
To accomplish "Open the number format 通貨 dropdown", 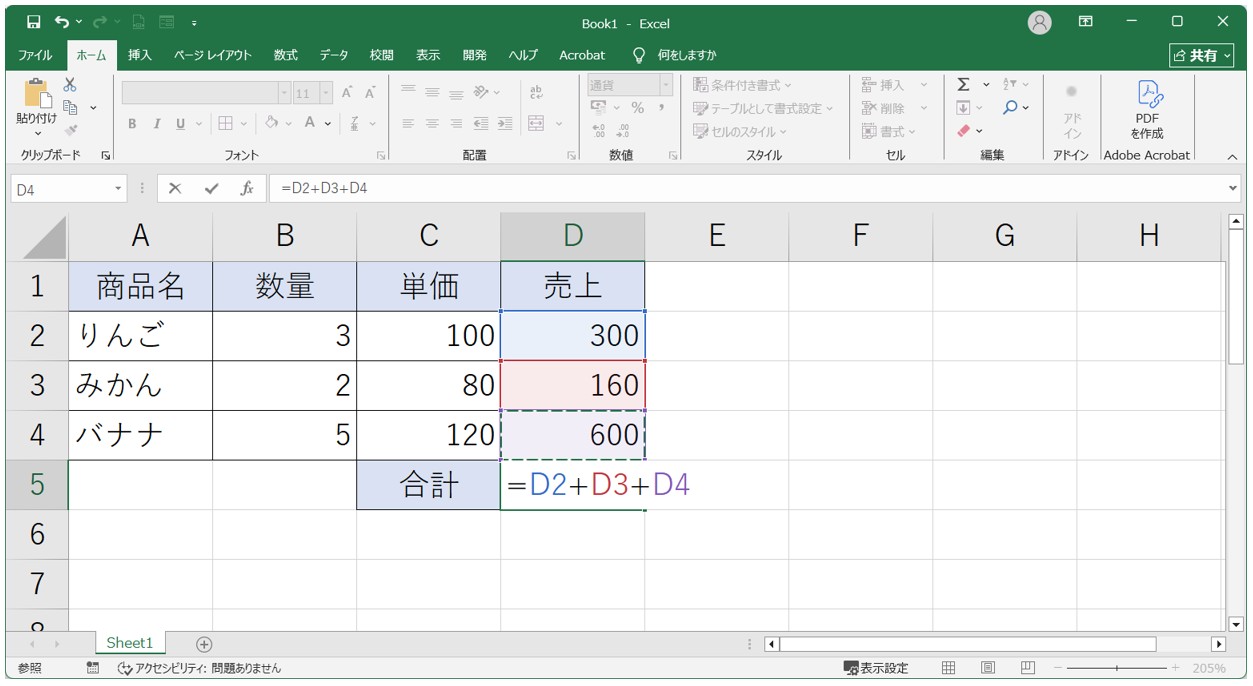I will click(x=665, y=86).
